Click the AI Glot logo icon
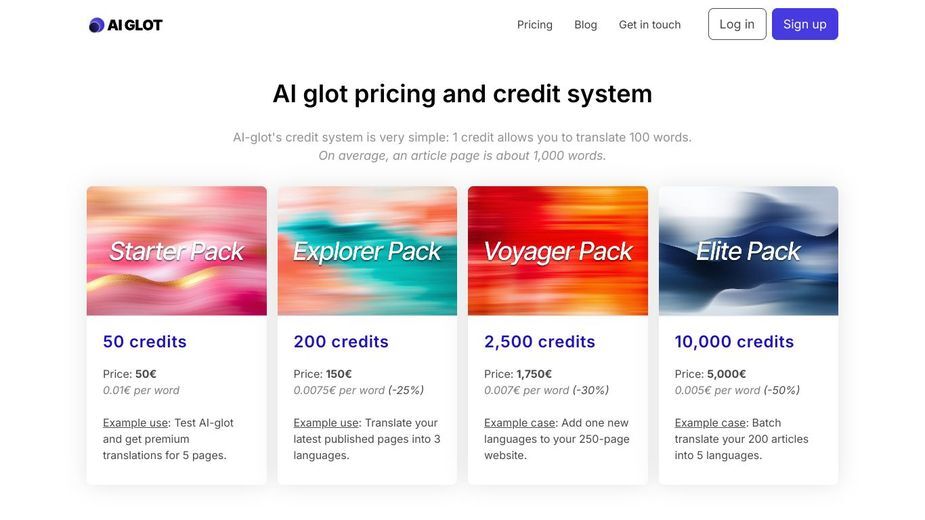 (96, 25)
